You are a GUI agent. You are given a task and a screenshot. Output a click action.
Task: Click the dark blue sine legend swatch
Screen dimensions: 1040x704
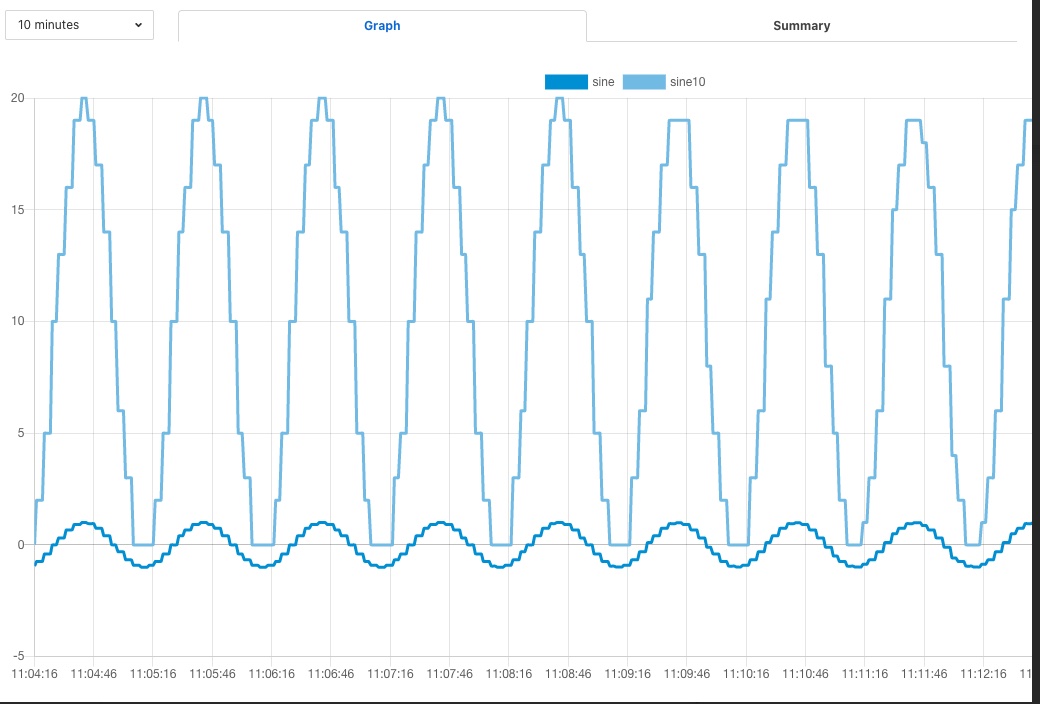point(566,82)
